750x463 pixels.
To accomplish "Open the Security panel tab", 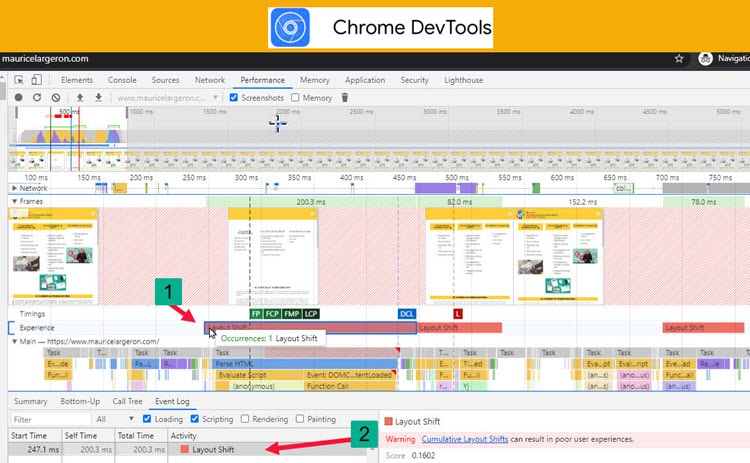I will [x=414, y=80].
